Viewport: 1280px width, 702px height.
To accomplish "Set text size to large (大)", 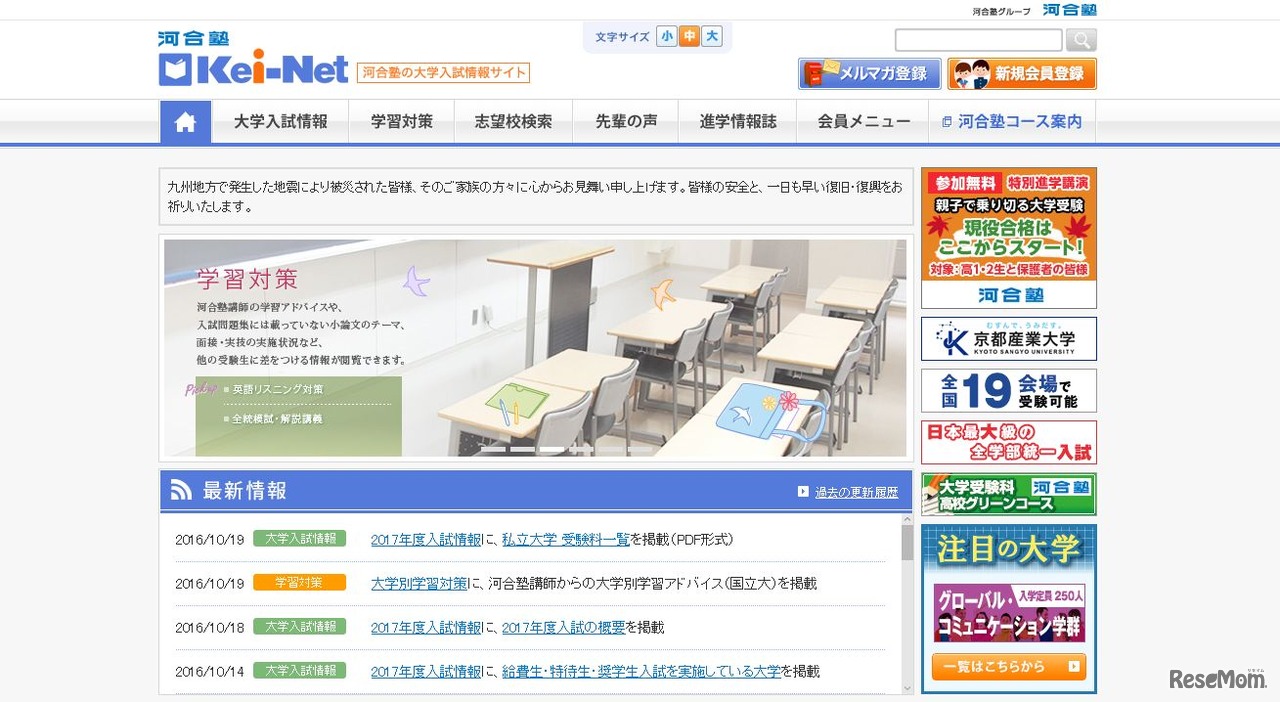I will click(711, 37).
